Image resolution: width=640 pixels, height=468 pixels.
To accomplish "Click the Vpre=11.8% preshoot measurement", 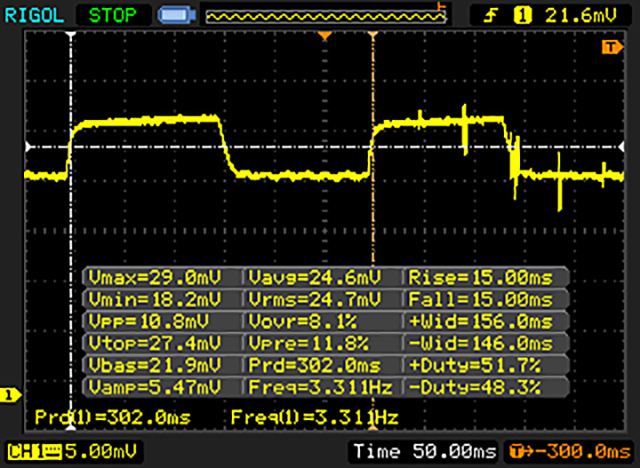I will [309, 343].
